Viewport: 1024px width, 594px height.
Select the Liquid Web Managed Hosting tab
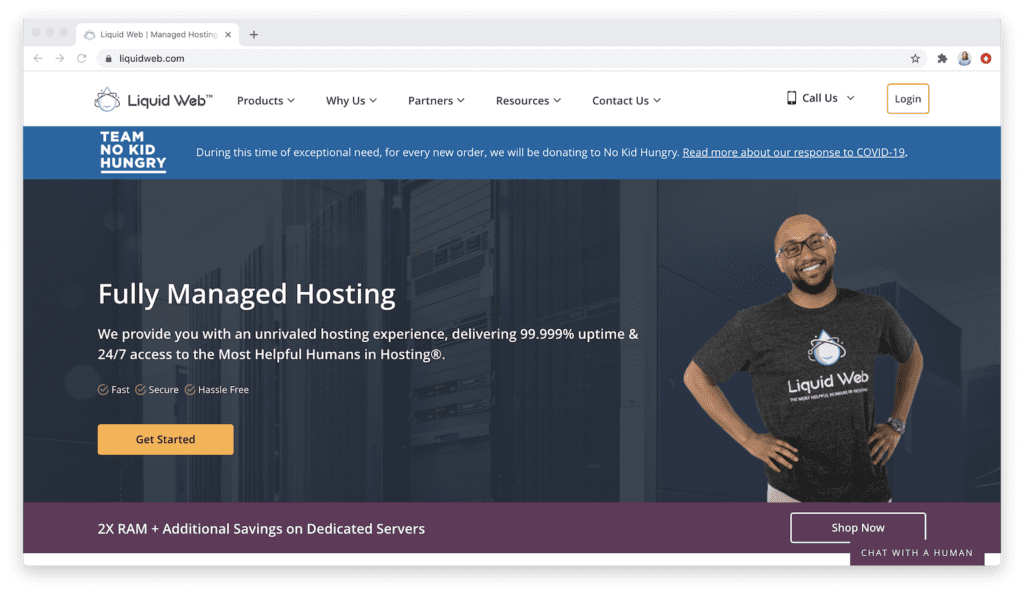click(x=157, y=35)
